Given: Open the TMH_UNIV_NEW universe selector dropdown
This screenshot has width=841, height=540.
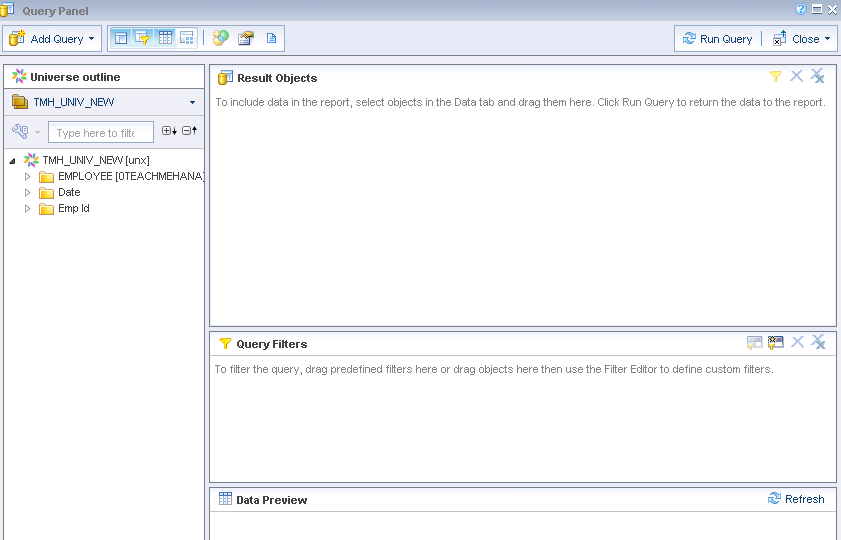Looking at the screenshot, I should tap(193, 102).
